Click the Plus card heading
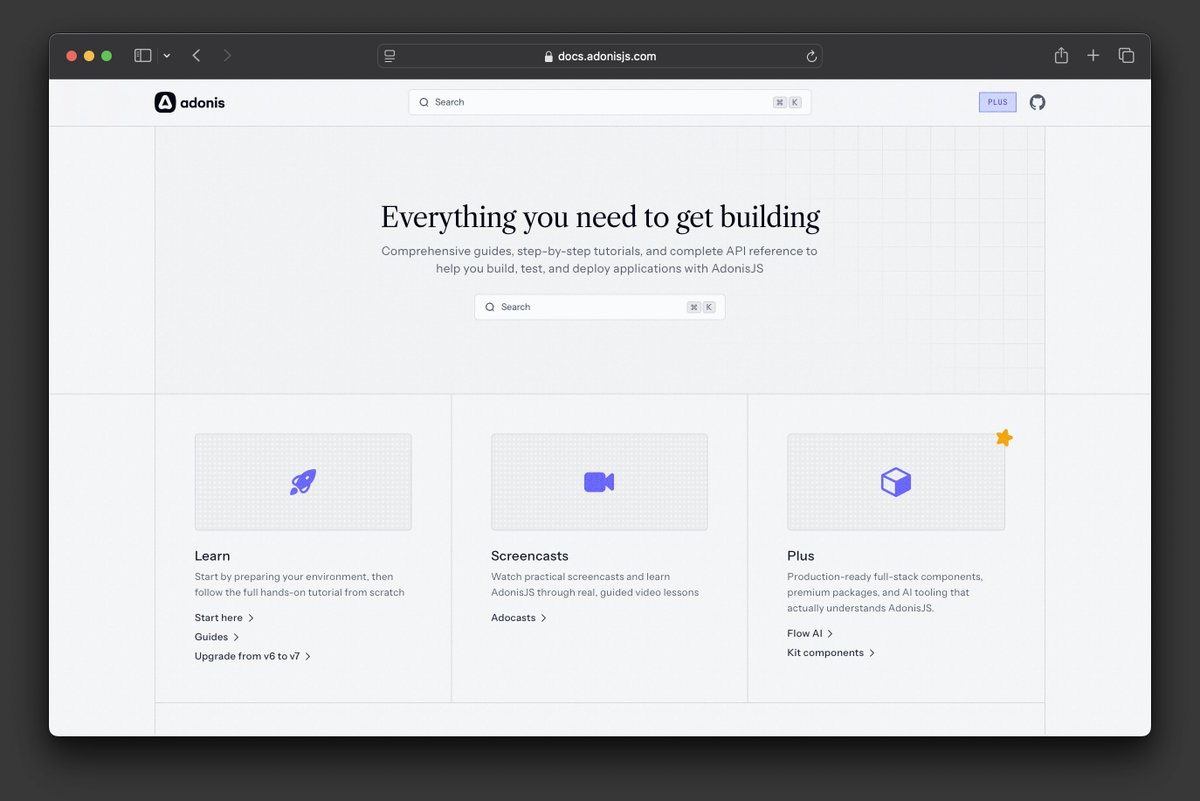The image size is (1200, 801). click(801, 556)
